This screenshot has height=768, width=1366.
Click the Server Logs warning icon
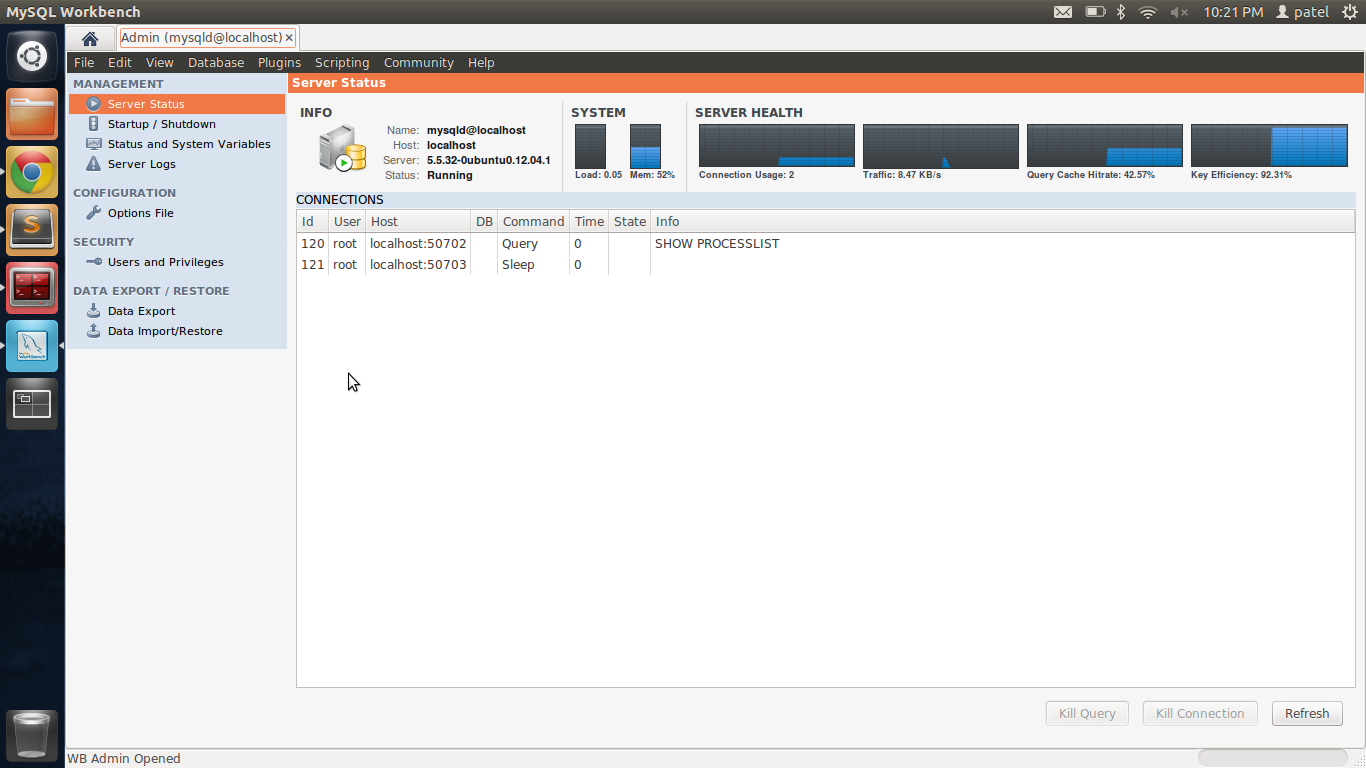[93, 164]
